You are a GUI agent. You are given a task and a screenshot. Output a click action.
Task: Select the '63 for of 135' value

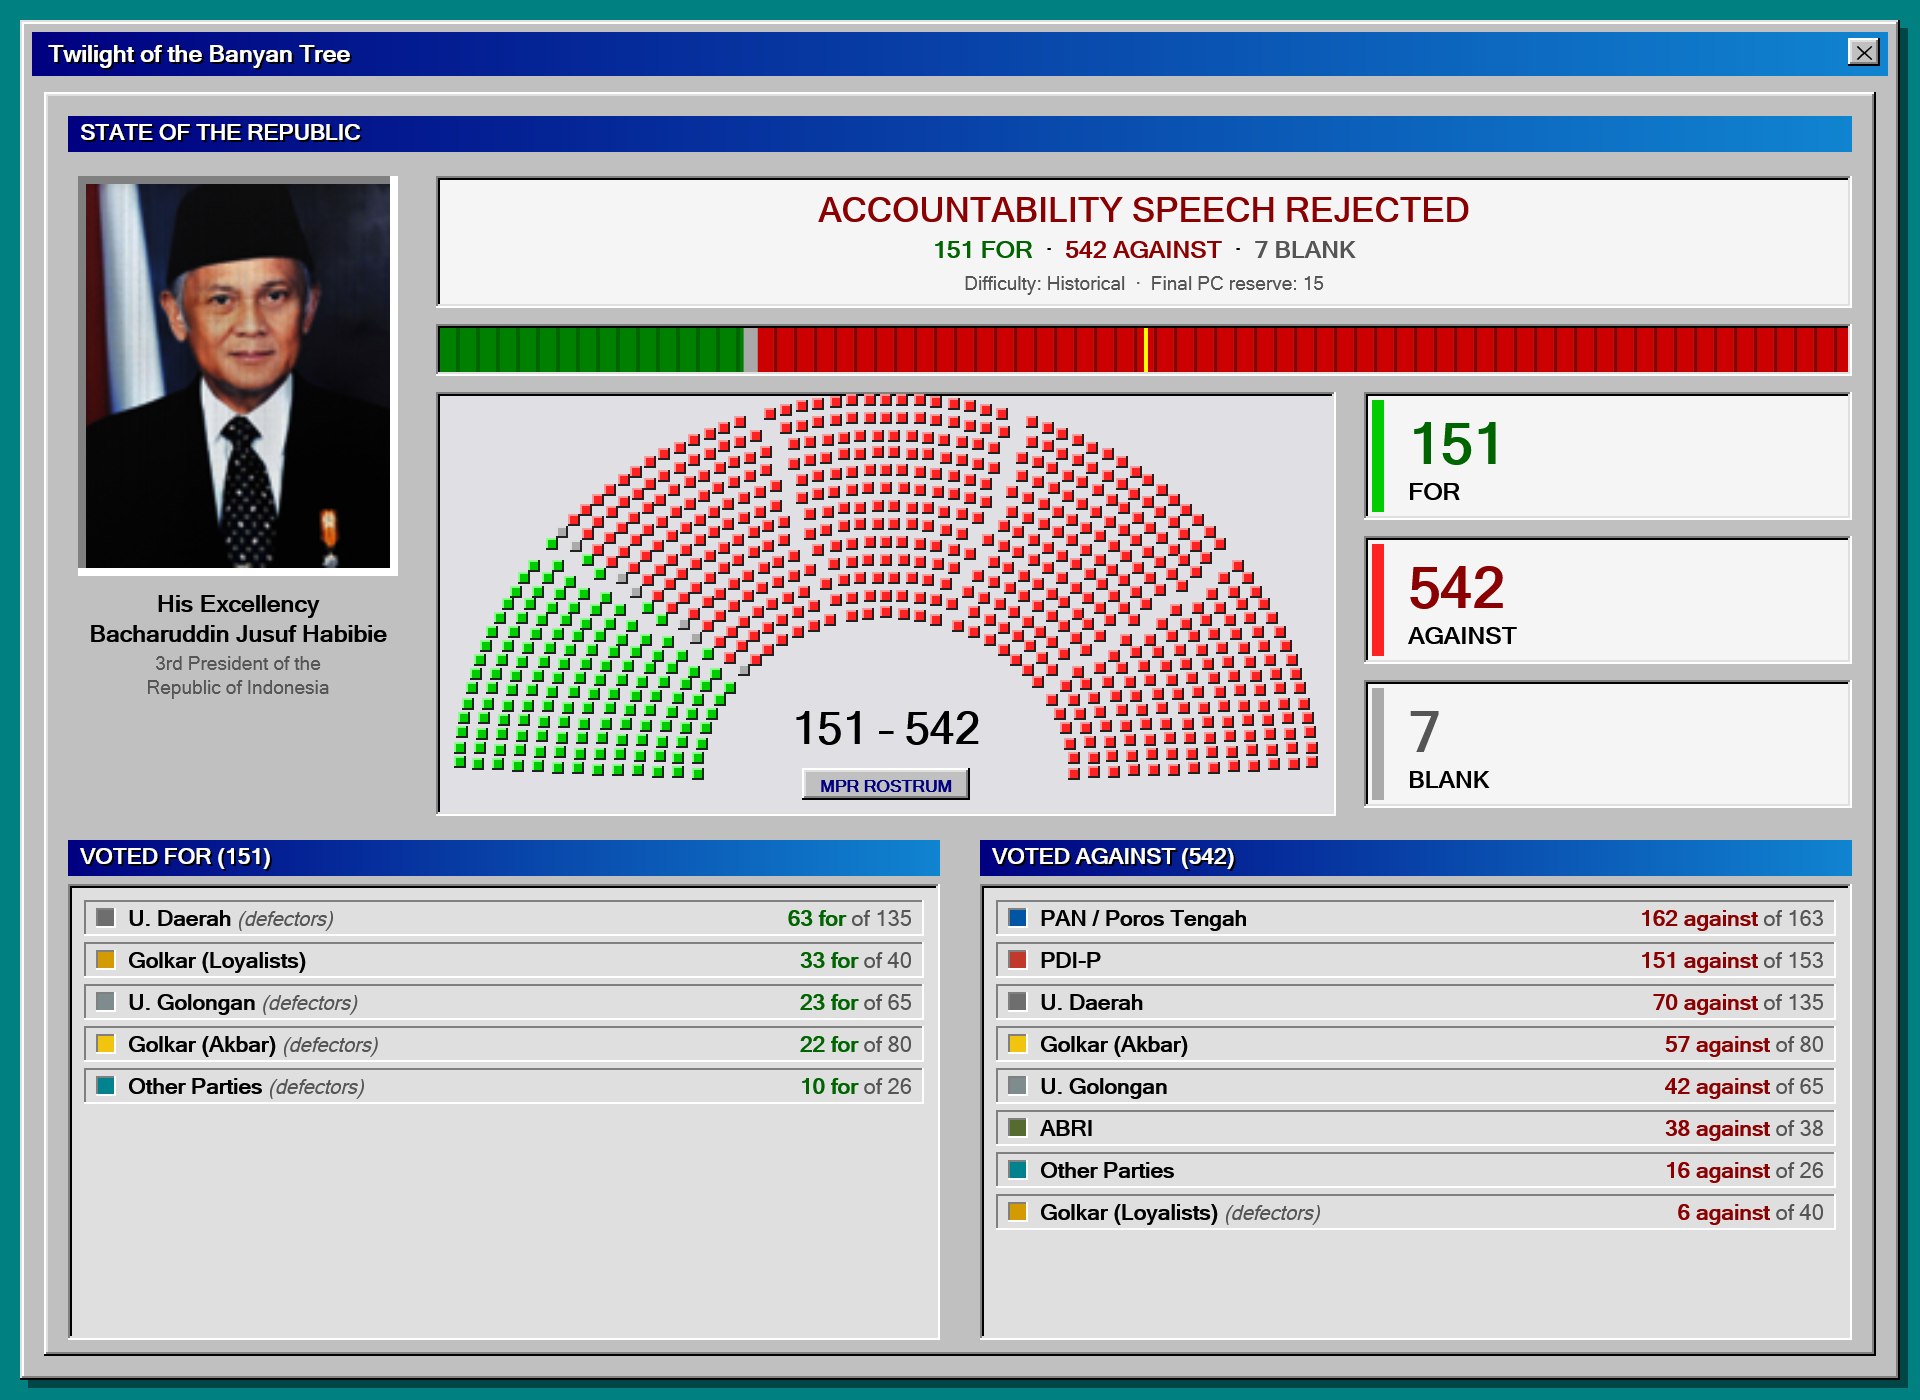(x=849, y=918)
